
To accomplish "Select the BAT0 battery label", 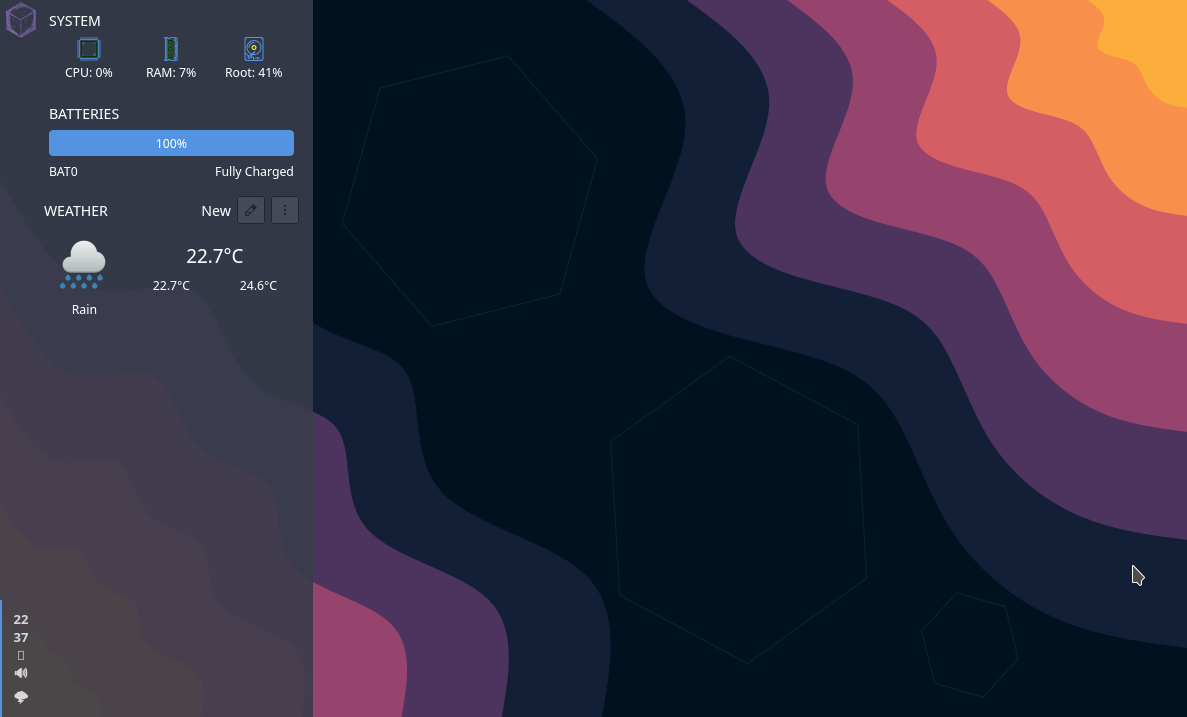I will tap(63, 171).
